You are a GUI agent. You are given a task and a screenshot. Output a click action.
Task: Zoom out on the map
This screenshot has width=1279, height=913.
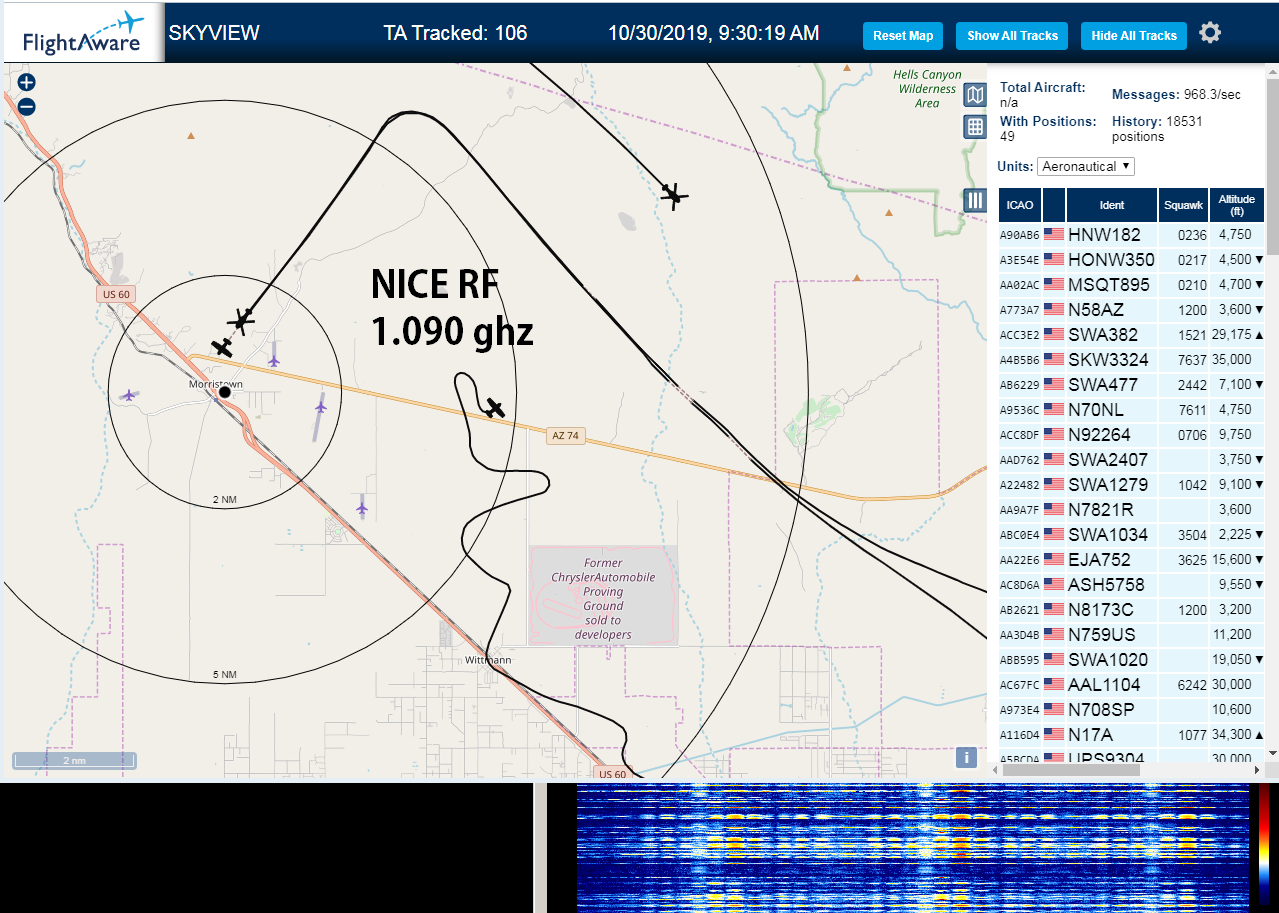[27, 107]
